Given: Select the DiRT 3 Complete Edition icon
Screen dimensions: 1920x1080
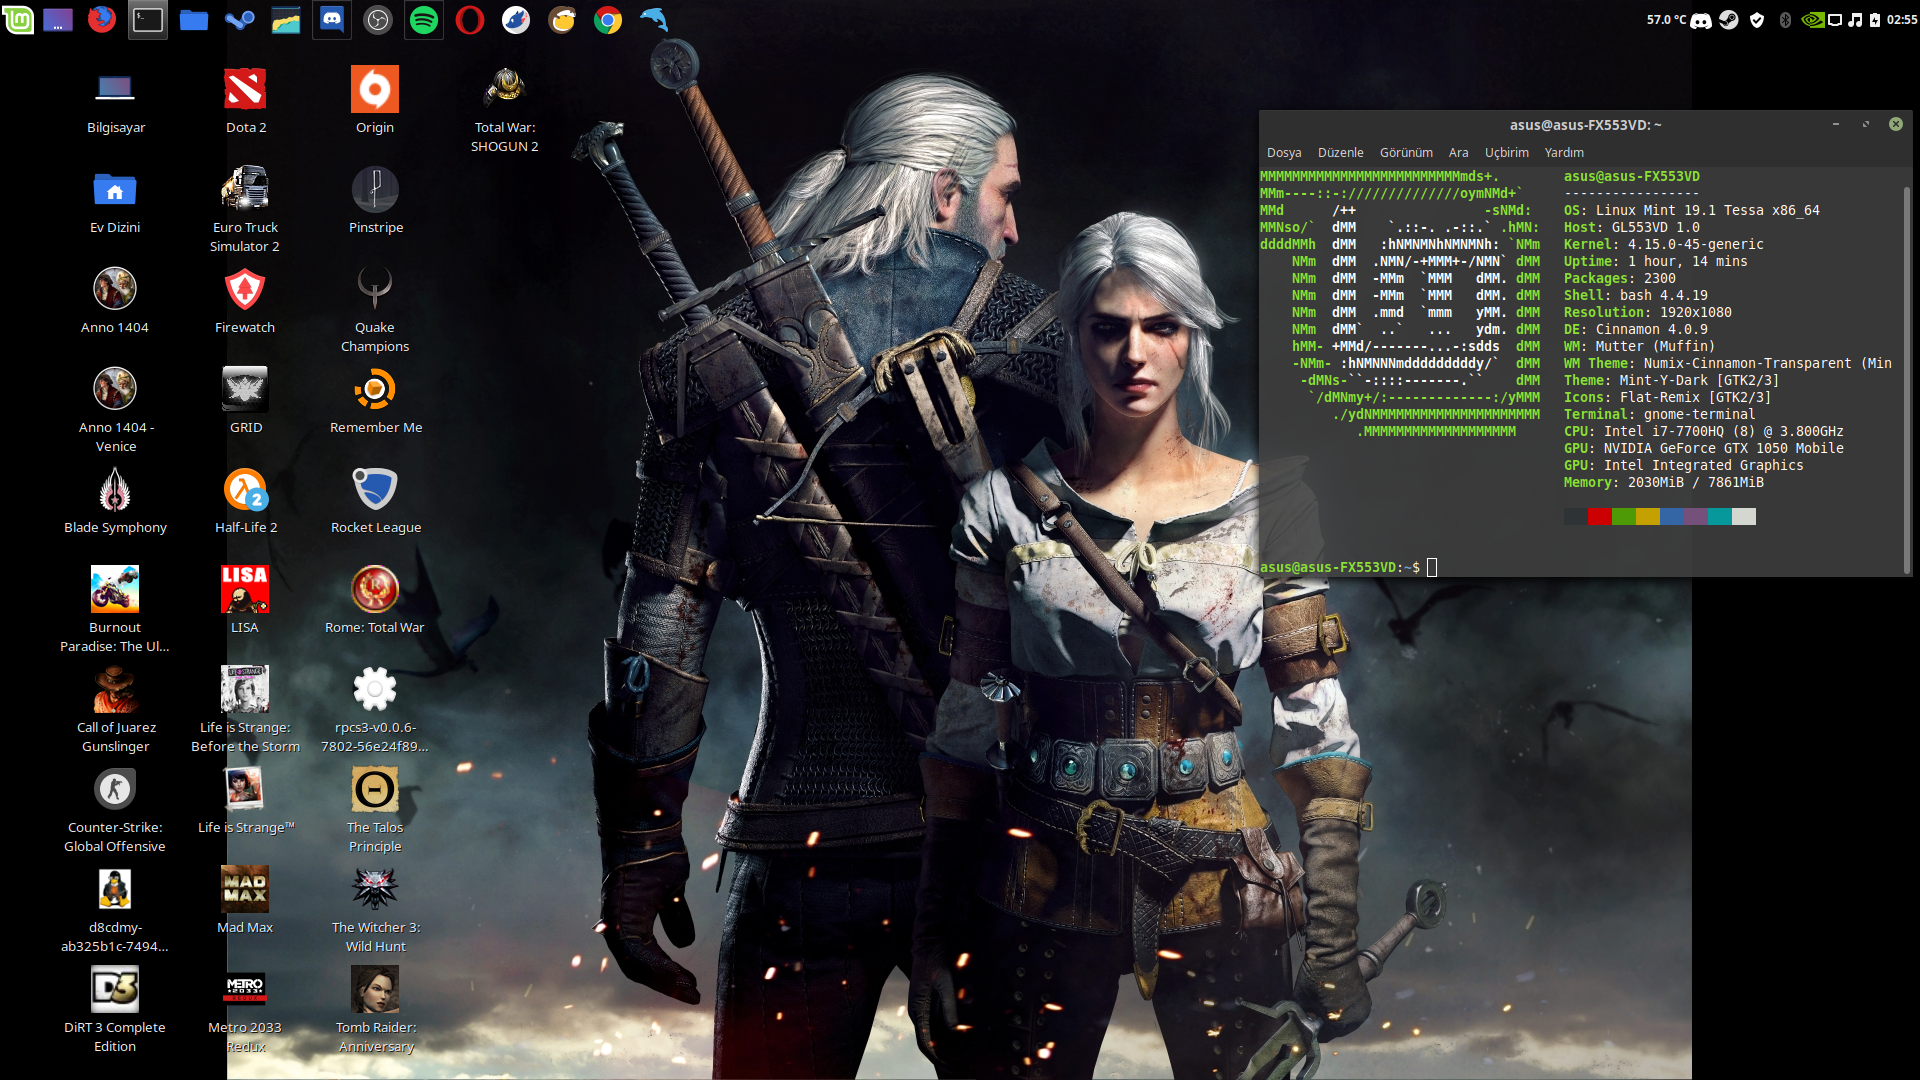Looking at the screenshot, I should pos(115,1010).
